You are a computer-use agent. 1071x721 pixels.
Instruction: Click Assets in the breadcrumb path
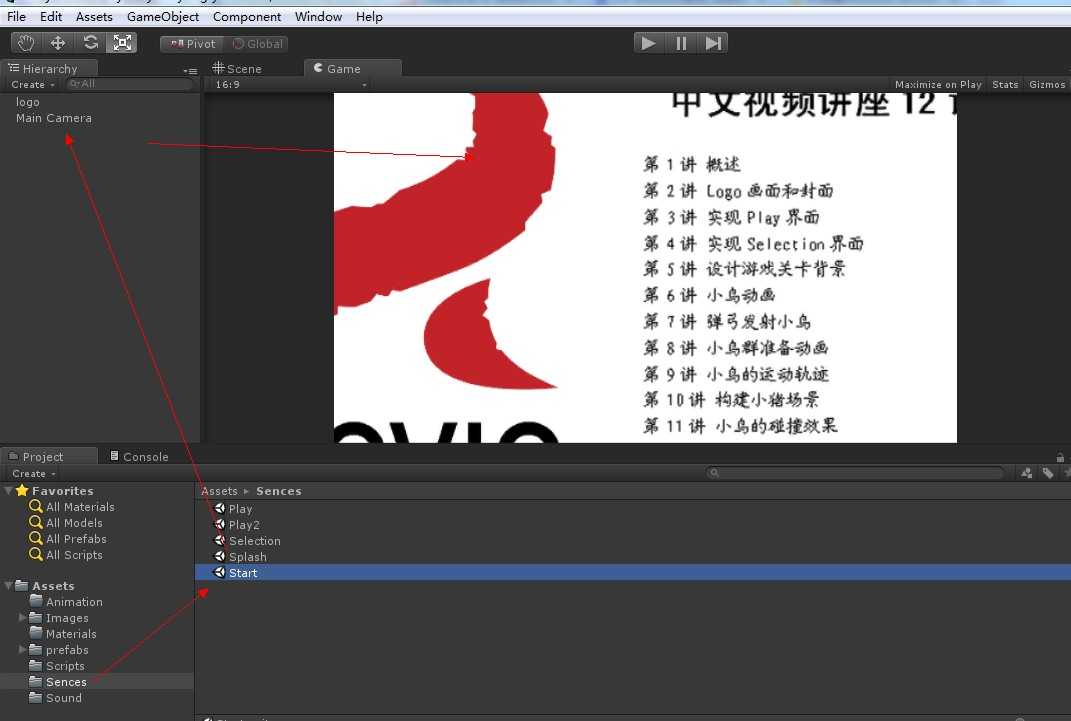(x=219, y=491)
